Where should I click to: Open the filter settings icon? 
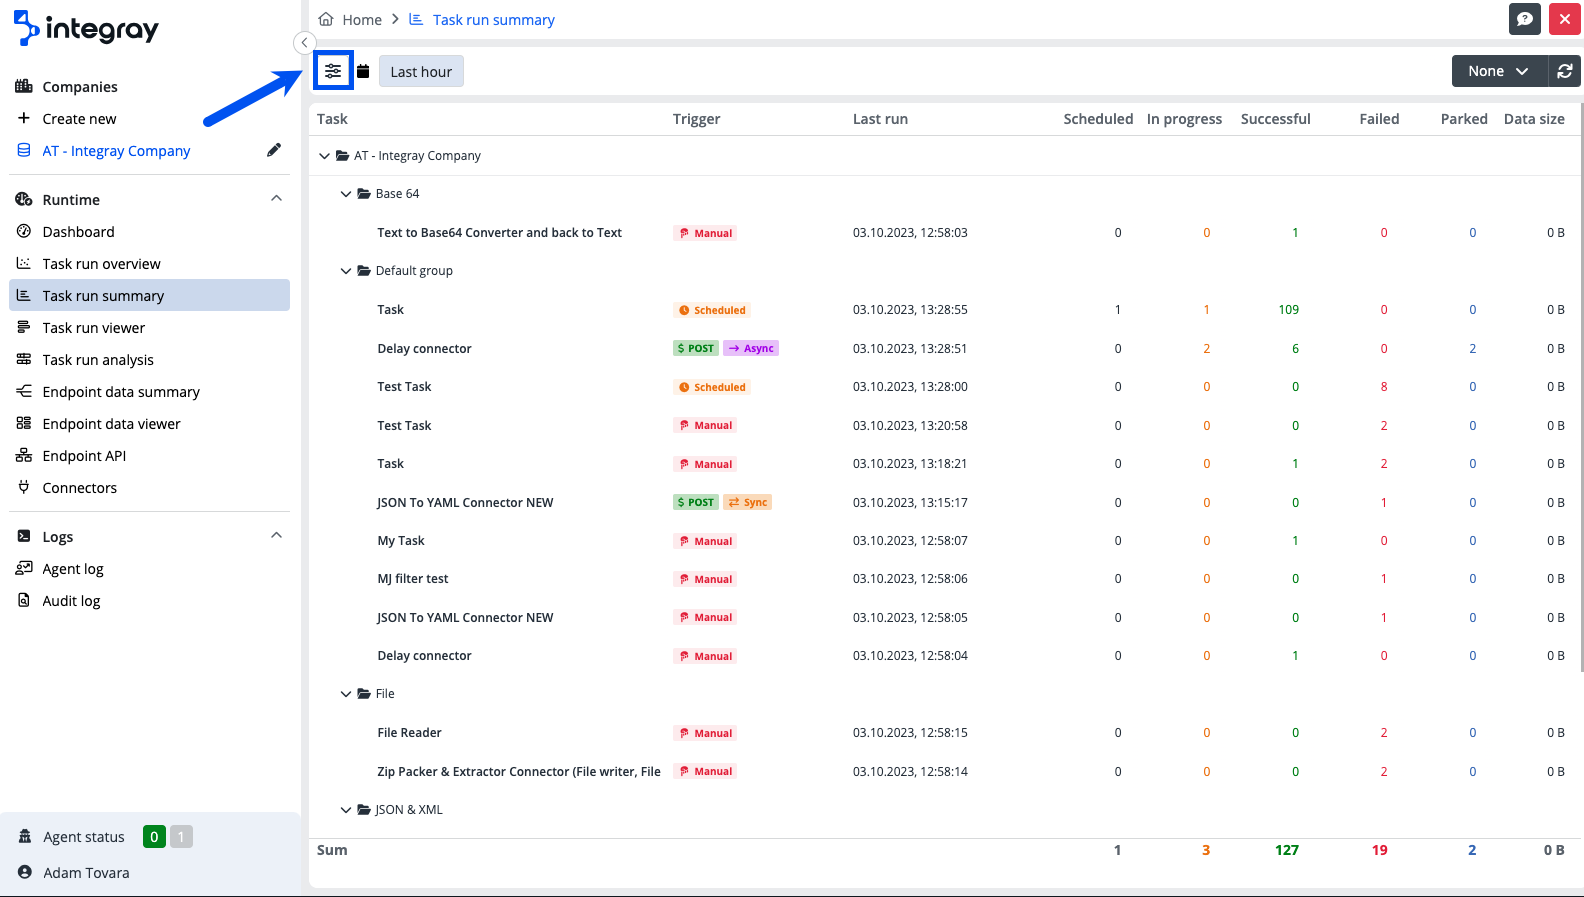[x=333, y=71]
